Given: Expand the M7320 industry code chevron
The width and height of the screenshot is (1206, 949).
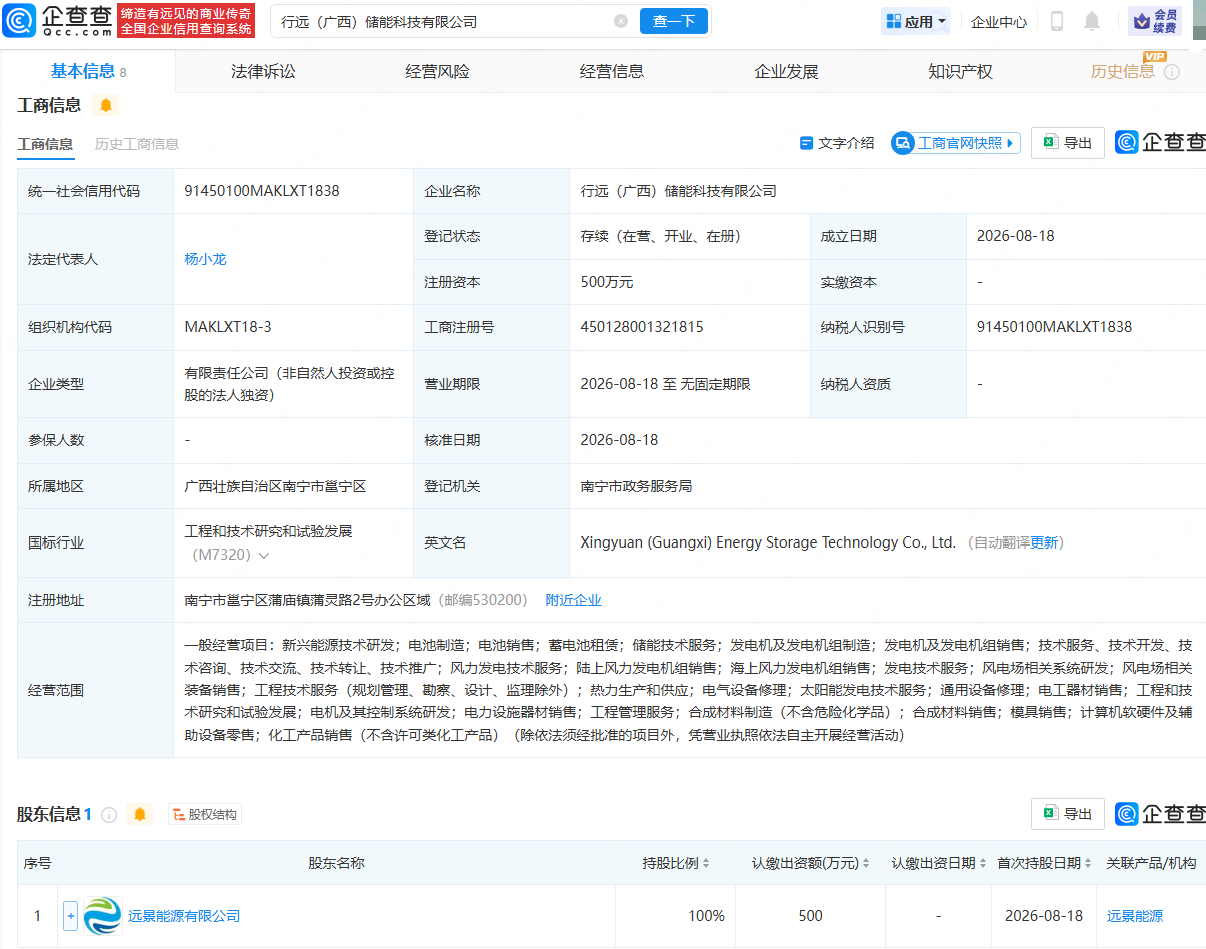Looking at the screenshot, I should [x=264, y=555].
